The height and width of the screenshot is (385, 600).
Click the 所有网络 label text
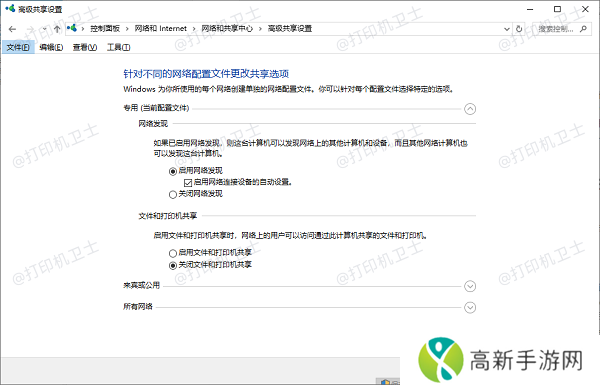click(x=138, y=307)
